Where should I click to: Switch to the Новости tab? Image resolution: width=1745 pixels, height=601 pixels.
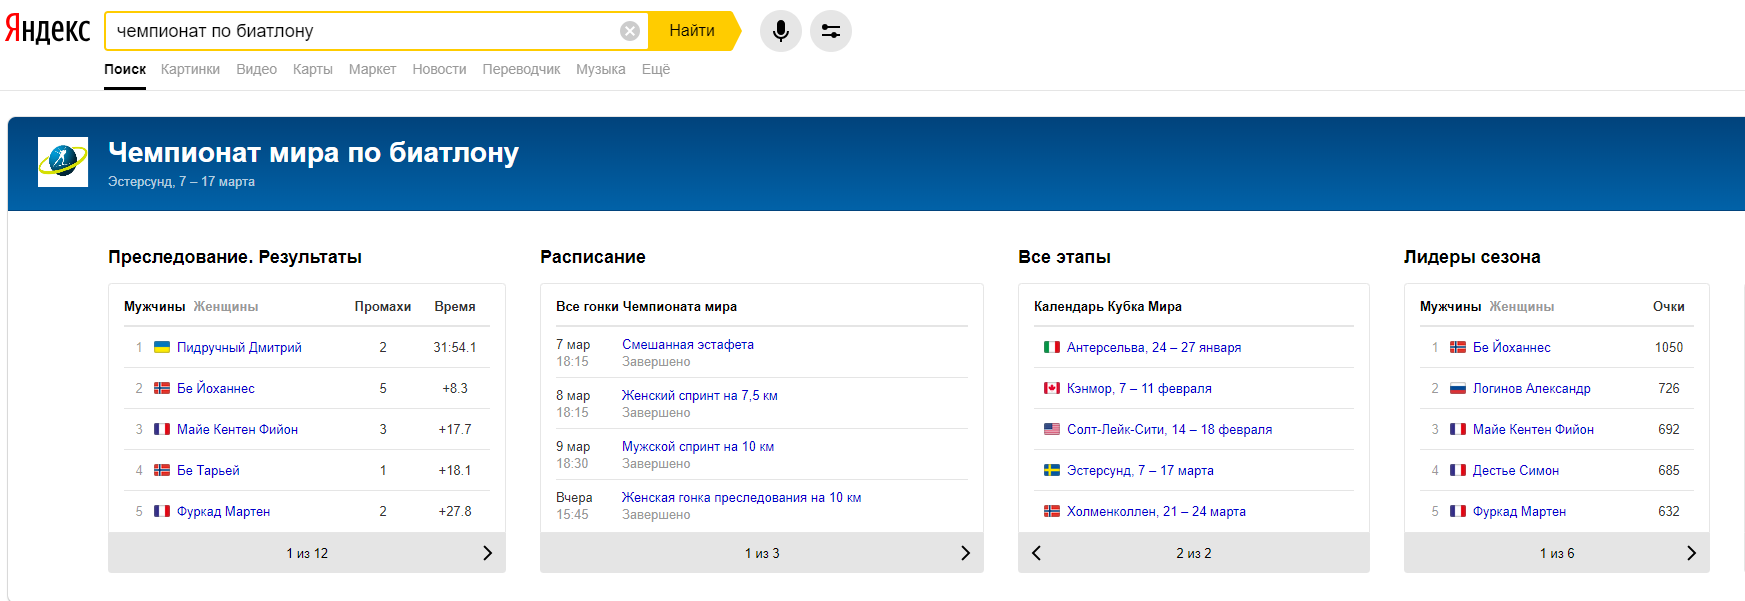[439, 69]
